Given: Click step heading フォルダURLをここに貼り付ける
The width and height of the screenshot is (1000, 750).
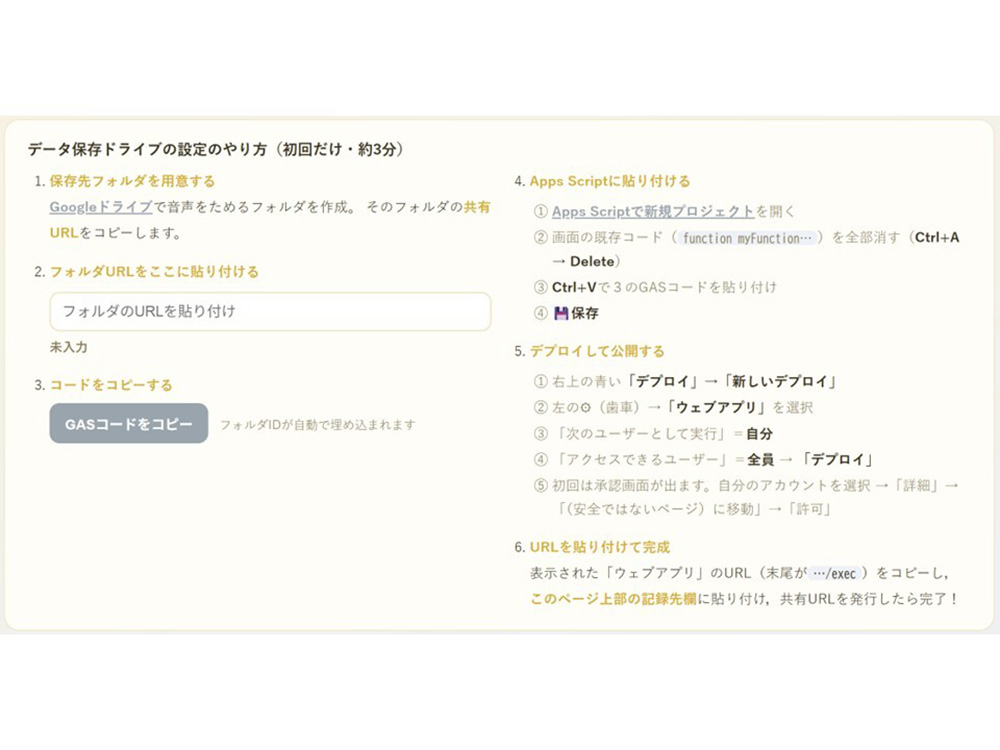Looking at the screenshot, I should tap(154, 272).
